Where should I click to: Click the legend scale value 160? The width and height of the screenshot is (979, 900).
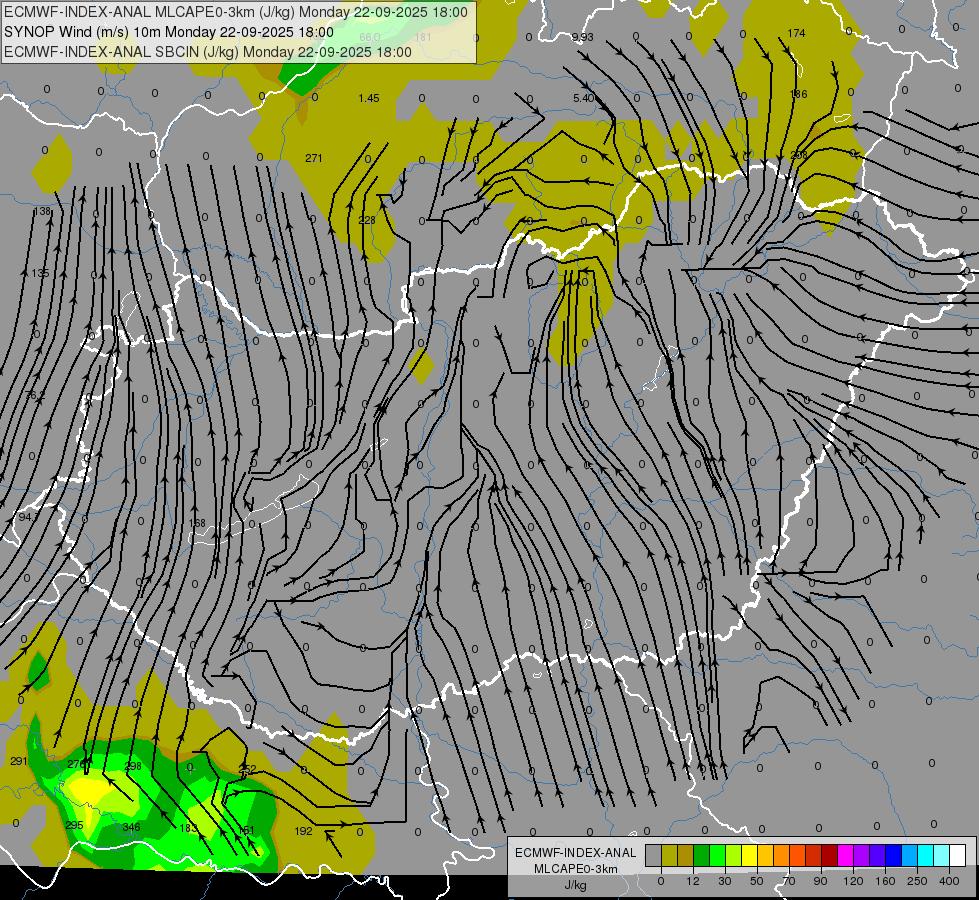(x=885, y=881)
